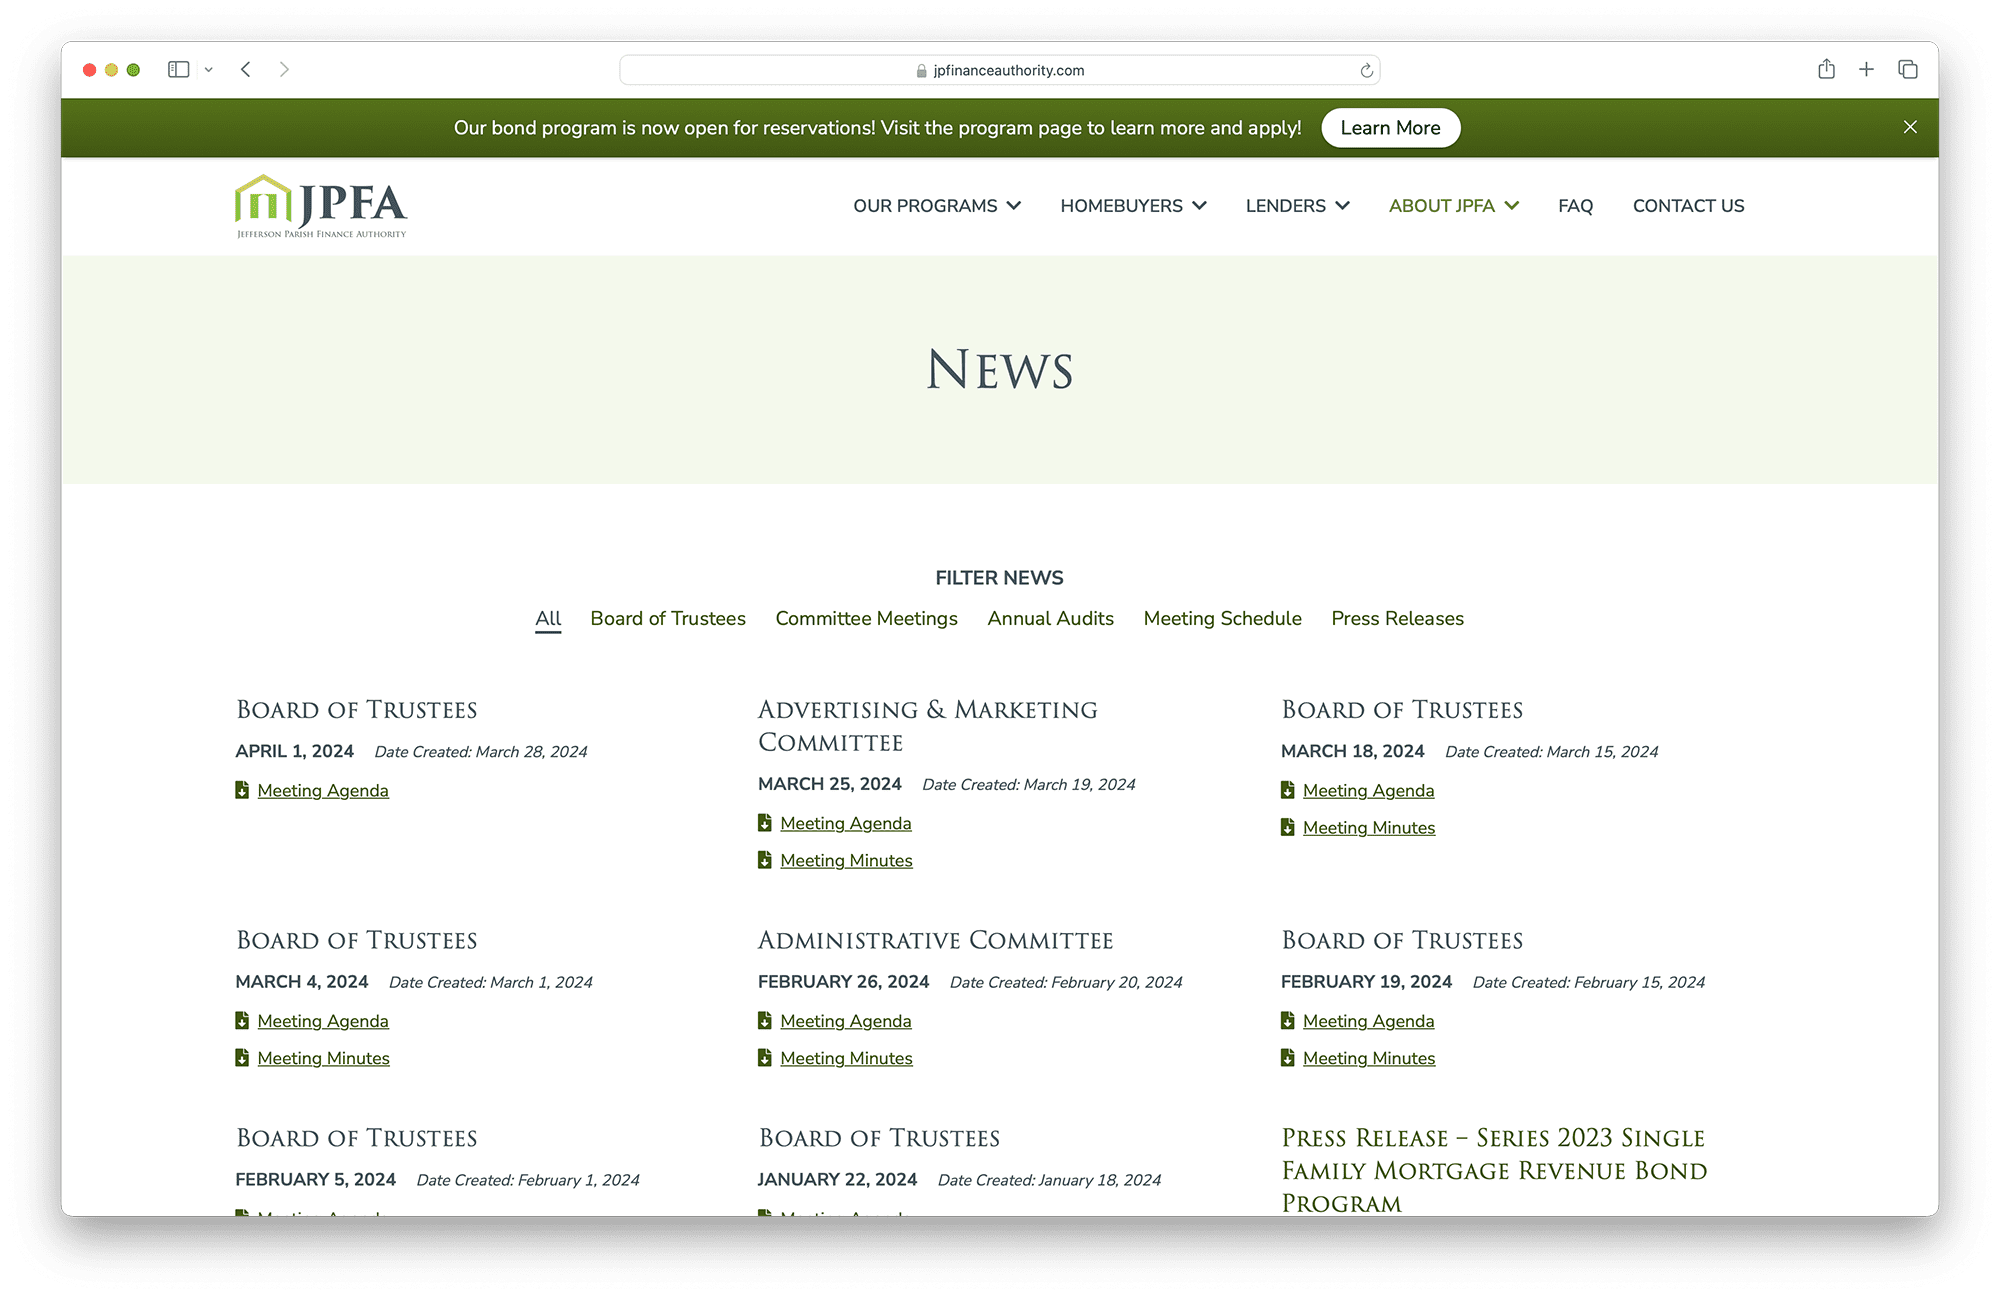Open March 18, 2024 Meeting Agenda link
Image resolution: width=2000 pixels, height=1297 pixels.
pos(1368,791)
